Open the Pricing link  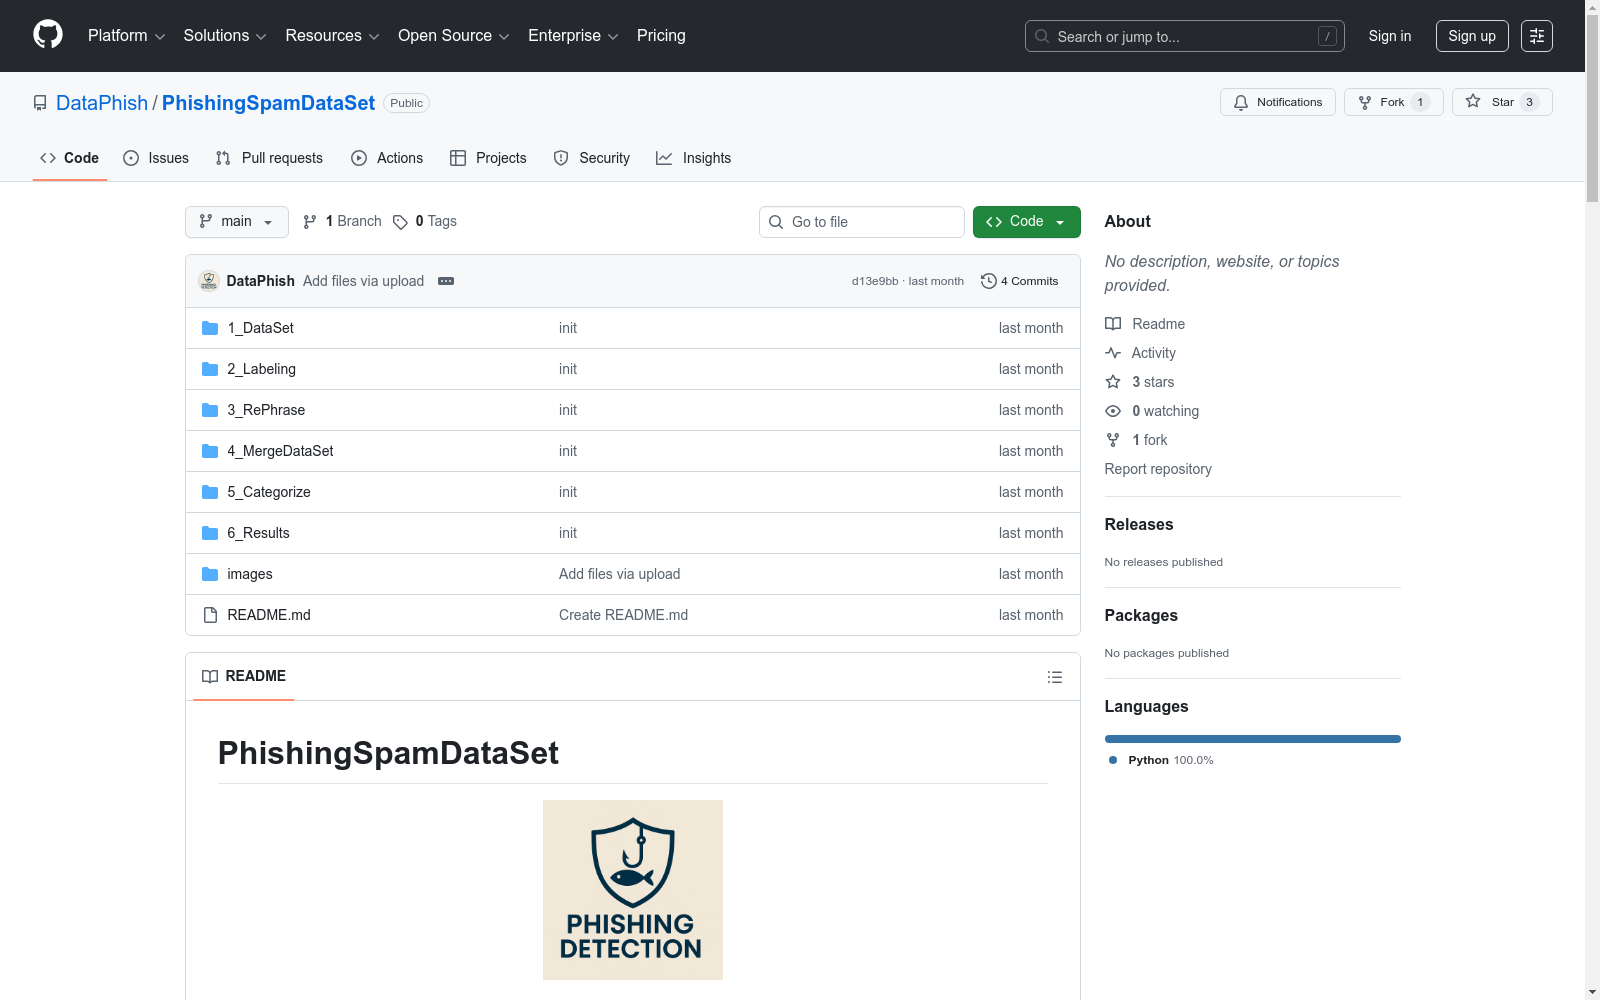point(661,36)
